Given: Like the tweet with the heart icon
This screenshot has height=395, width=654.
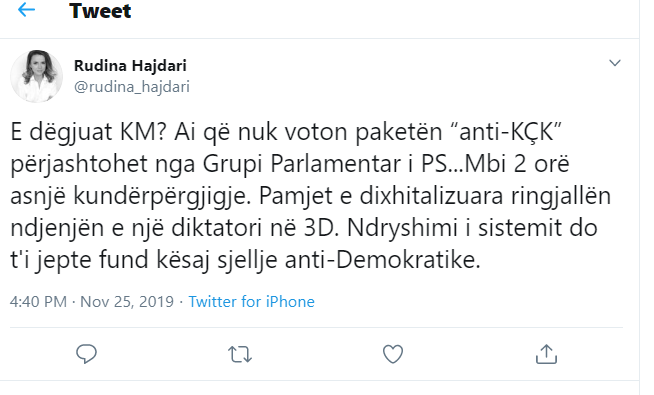Looking at the screenshot, I should click(393, 354).
